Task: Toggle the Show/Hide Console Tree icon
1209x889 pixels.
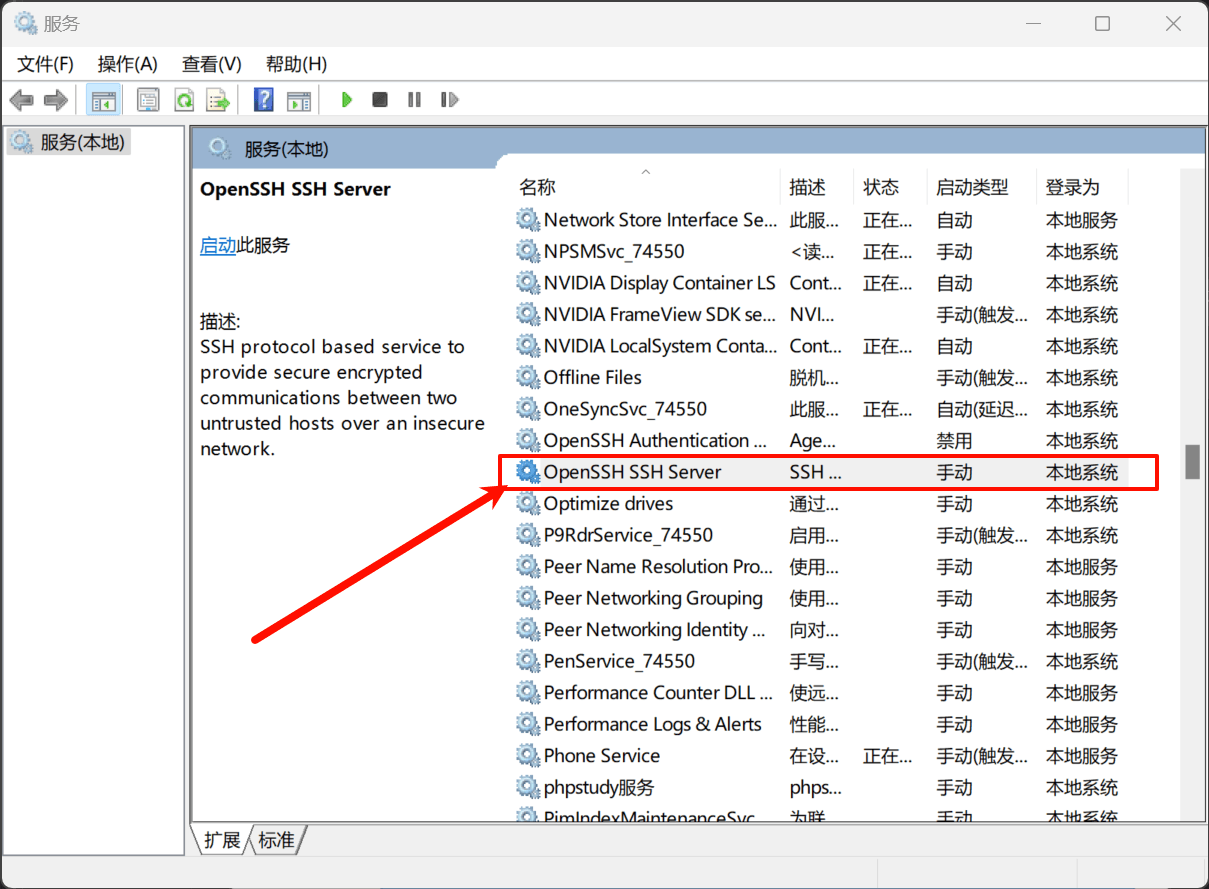Action: click(x=103, y=100)
